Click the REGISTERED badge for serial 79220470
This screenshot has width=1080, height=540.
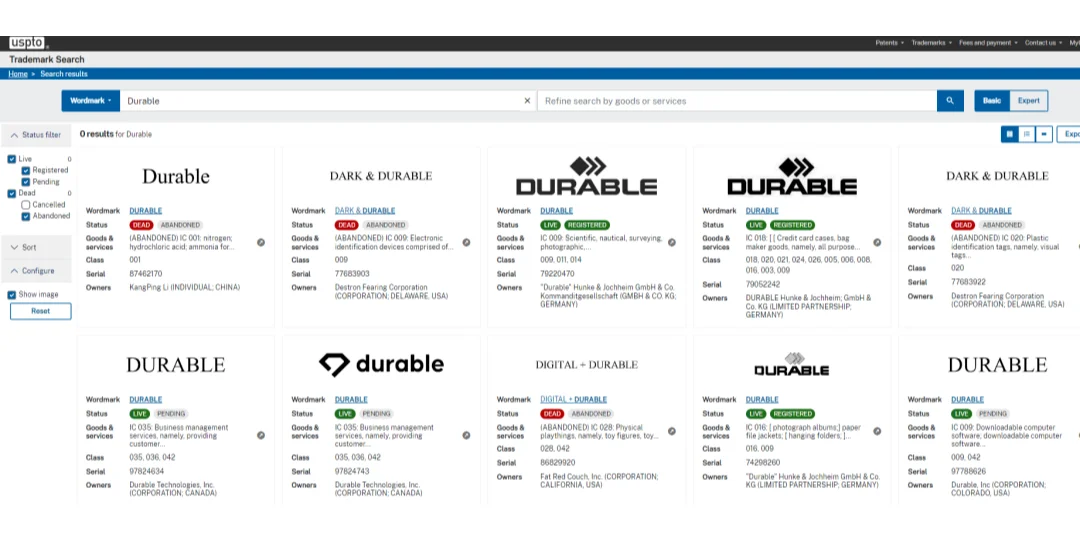coord(586,225)
